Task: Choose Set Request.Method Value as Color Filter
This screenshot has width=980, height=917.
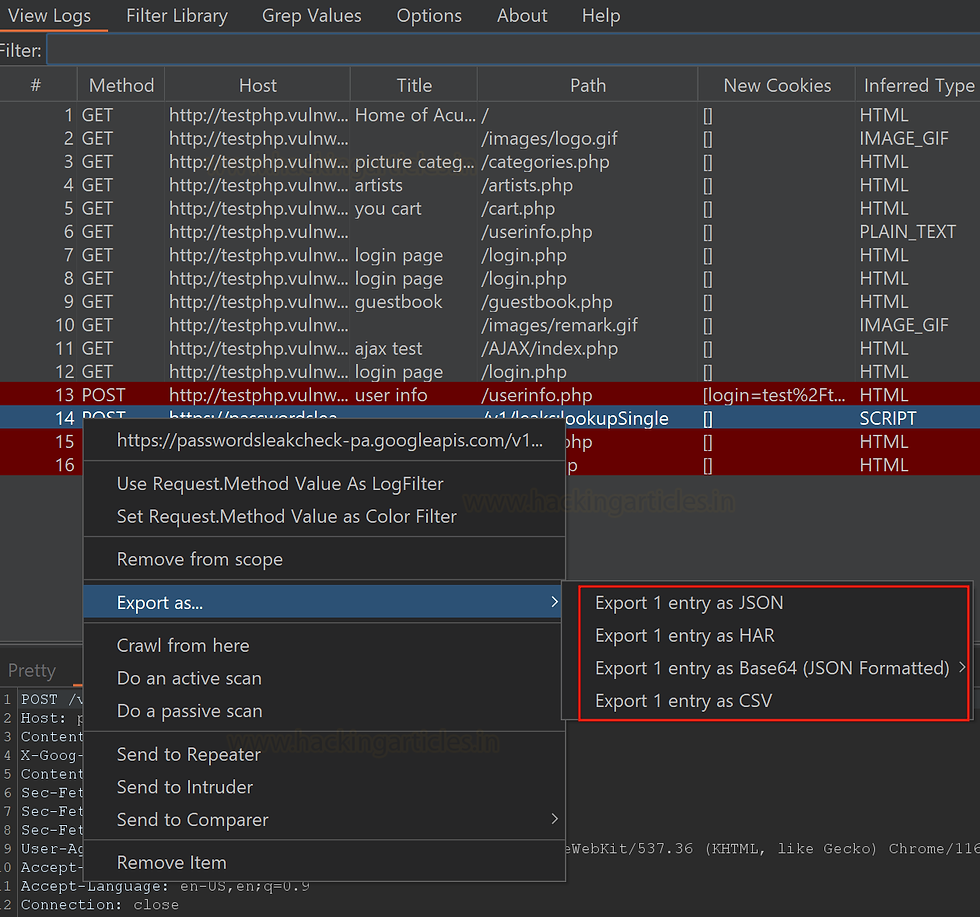Action: tap(324, 516)
